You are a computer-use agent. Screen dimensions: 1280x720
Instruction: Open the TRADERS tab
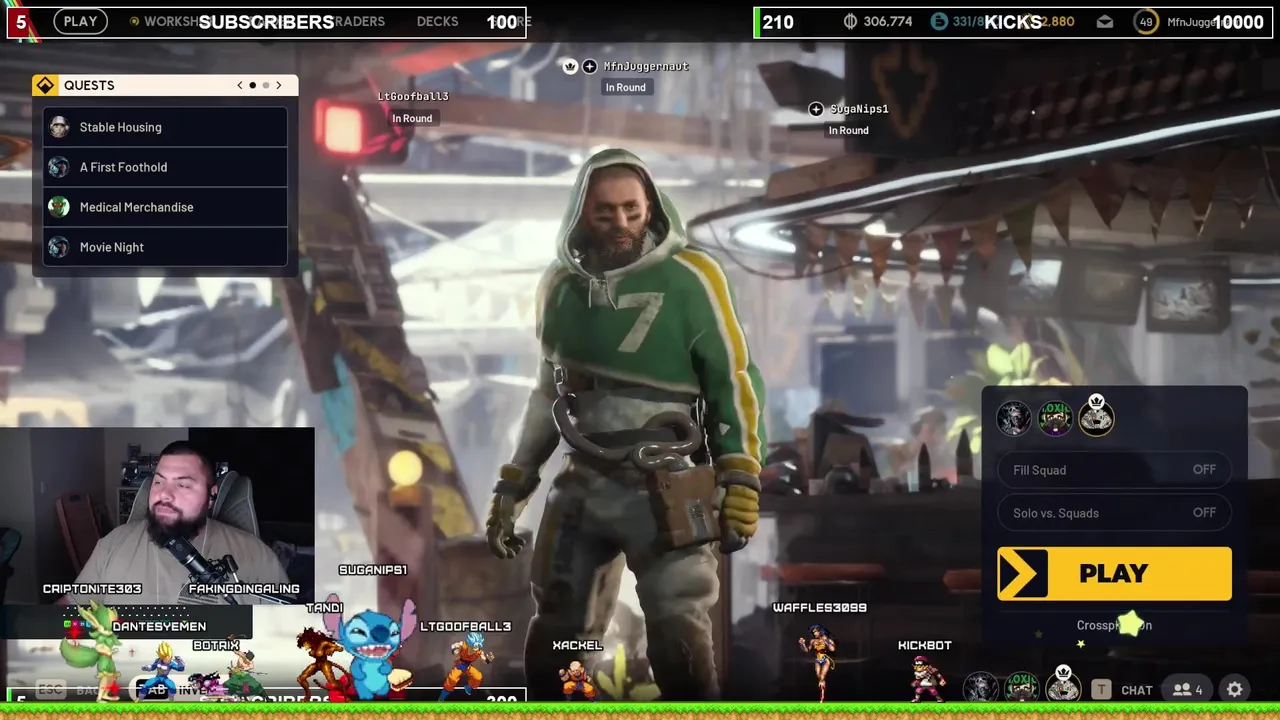point(357,21)
